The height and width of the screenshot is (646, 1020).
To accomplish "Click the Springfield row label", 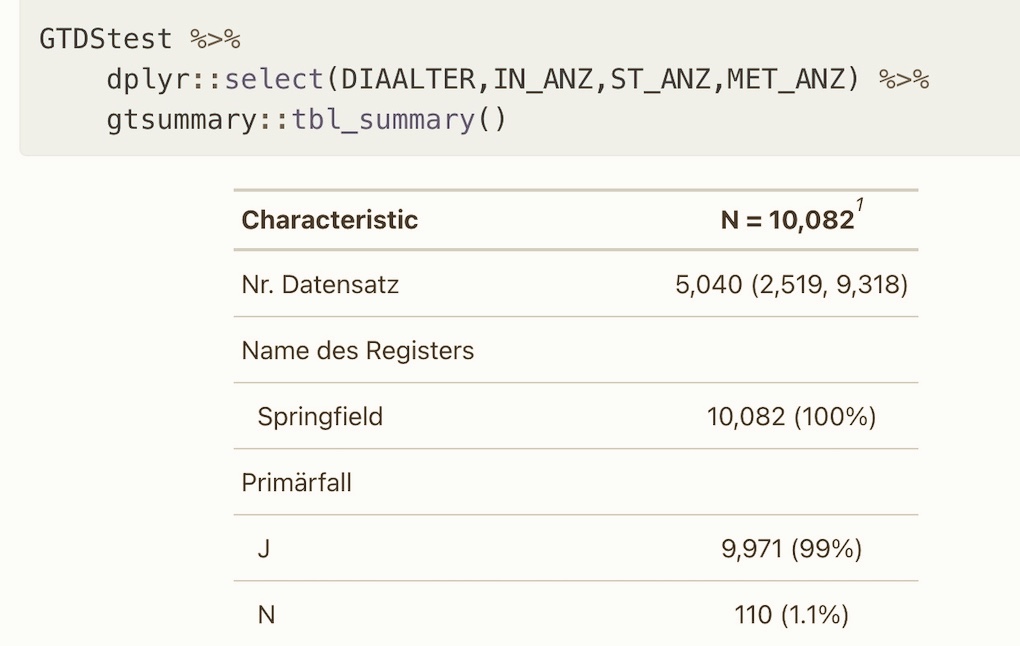I will 320,417.
